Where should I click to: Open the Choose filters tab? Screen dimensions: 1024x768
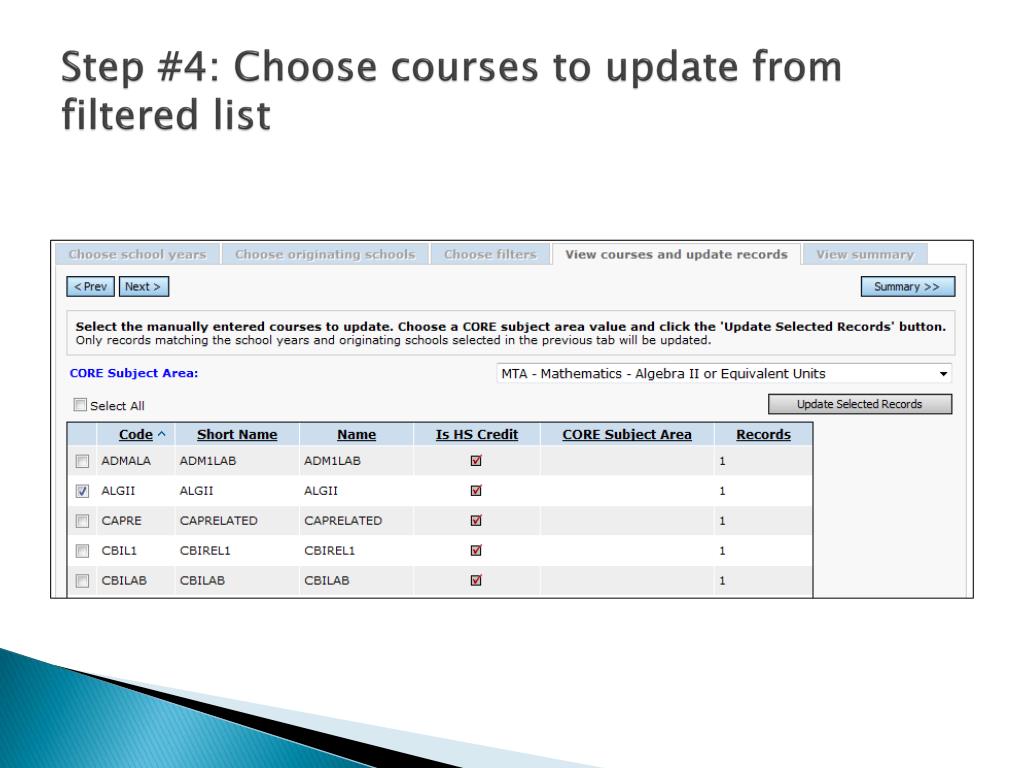(490, 254)
